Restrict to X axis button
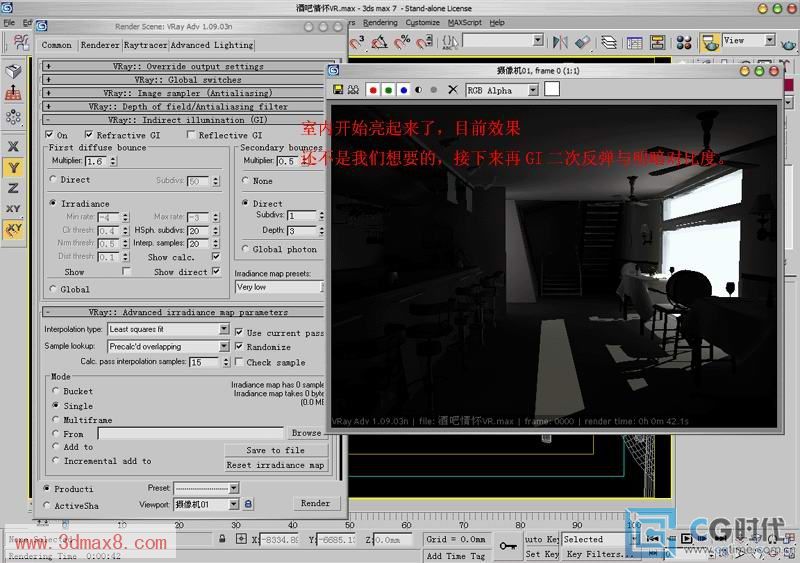Image resolution: width=800 pixels, height=563 pixels. click(x=14, y=146)
